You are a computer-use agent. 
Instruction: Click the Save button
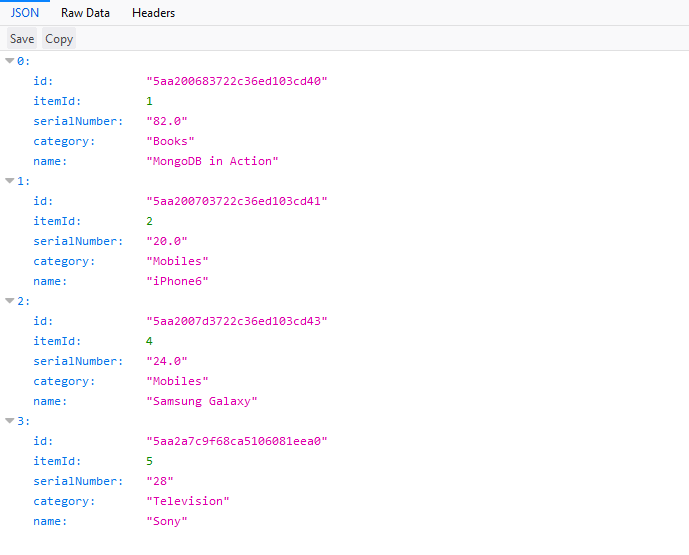(22, 39)
